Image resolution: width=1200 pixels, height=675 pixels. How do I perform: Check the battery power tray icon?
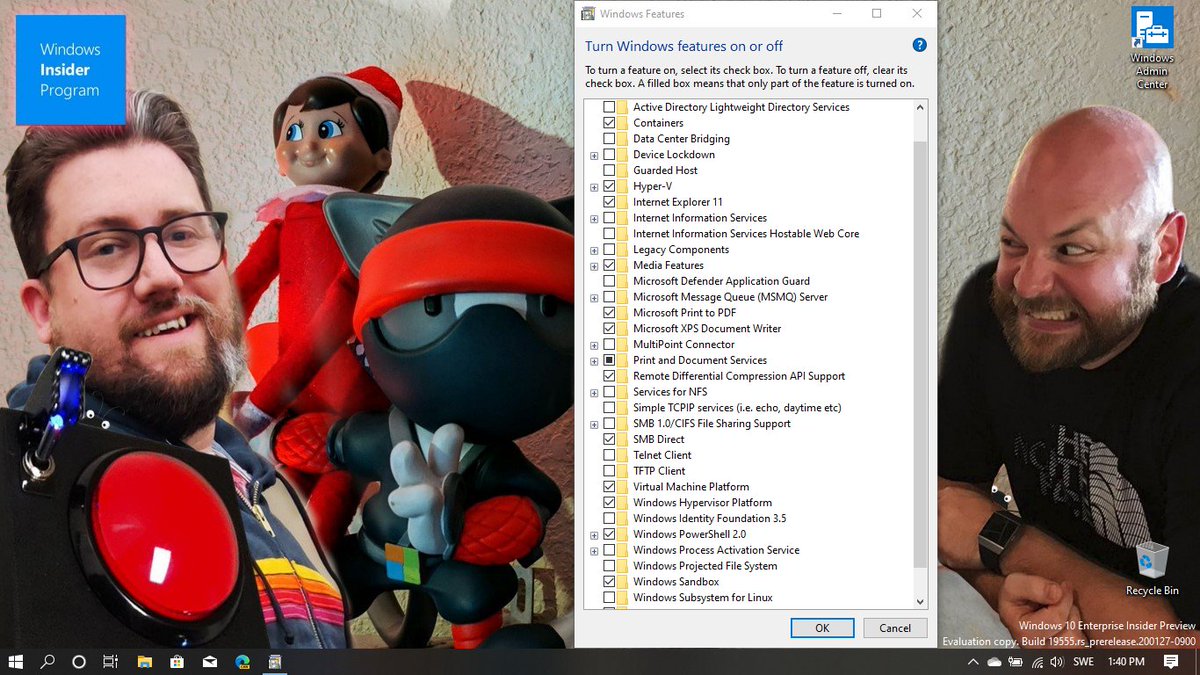pos(1015,662)
